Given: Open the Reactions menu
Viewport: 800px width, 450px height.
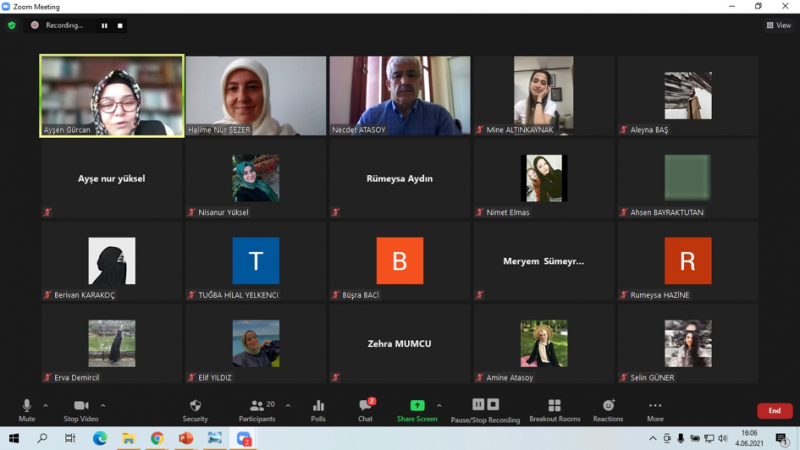Looking at the screenshot, I should (608, 409).
